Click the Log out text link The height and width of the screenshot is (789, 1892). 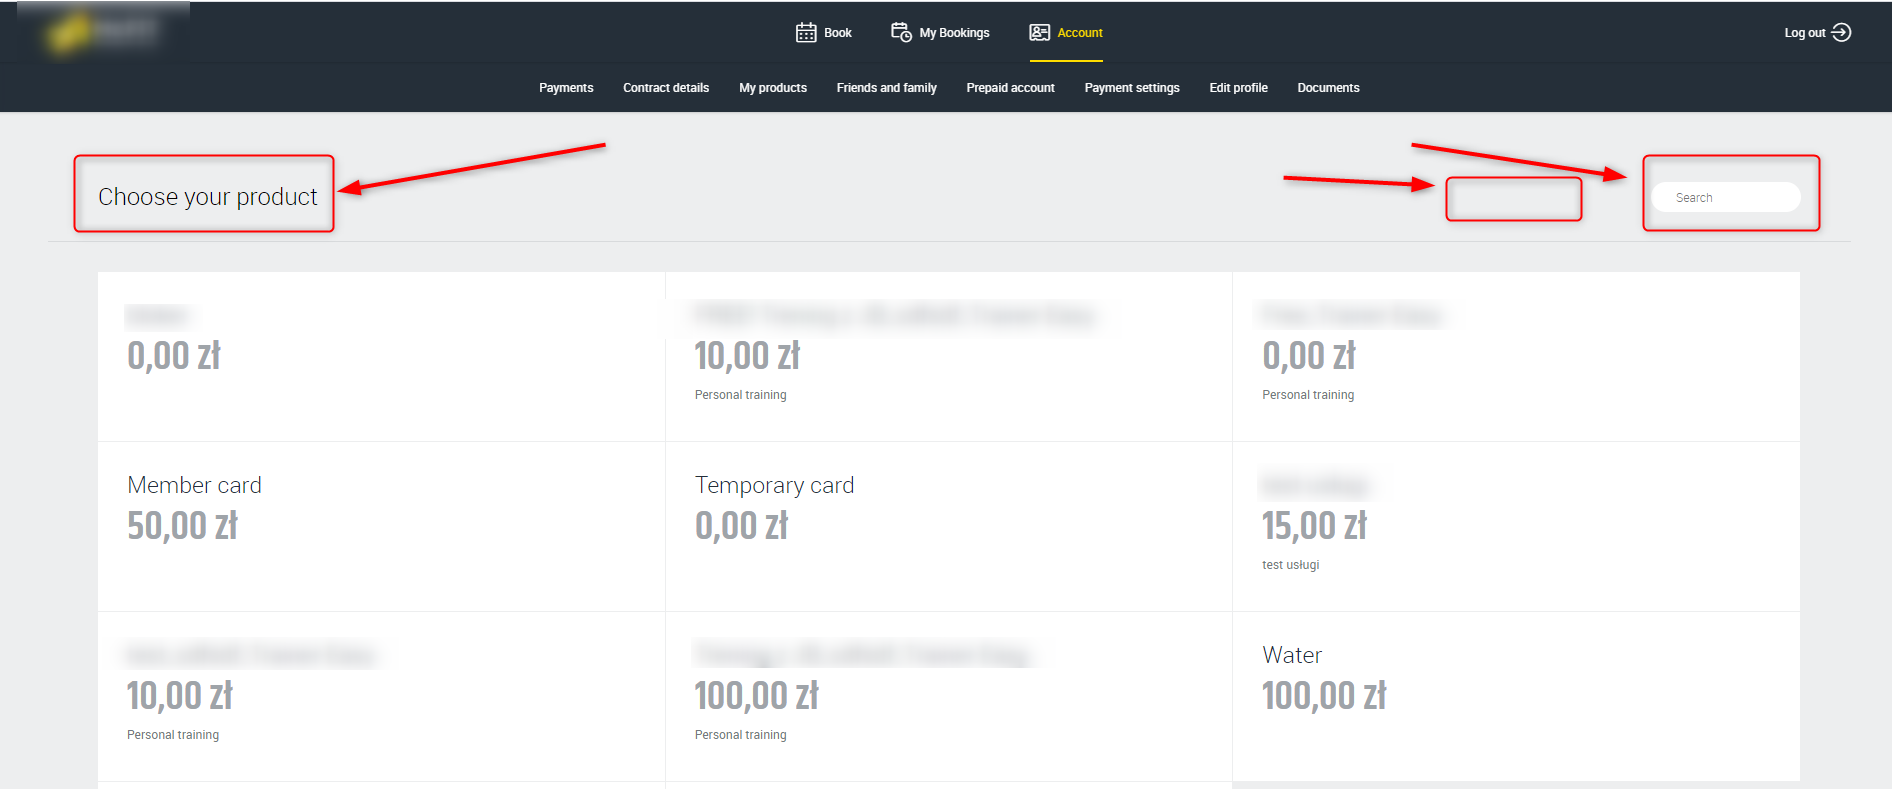pyautogui.click(x=1804, y=33)
